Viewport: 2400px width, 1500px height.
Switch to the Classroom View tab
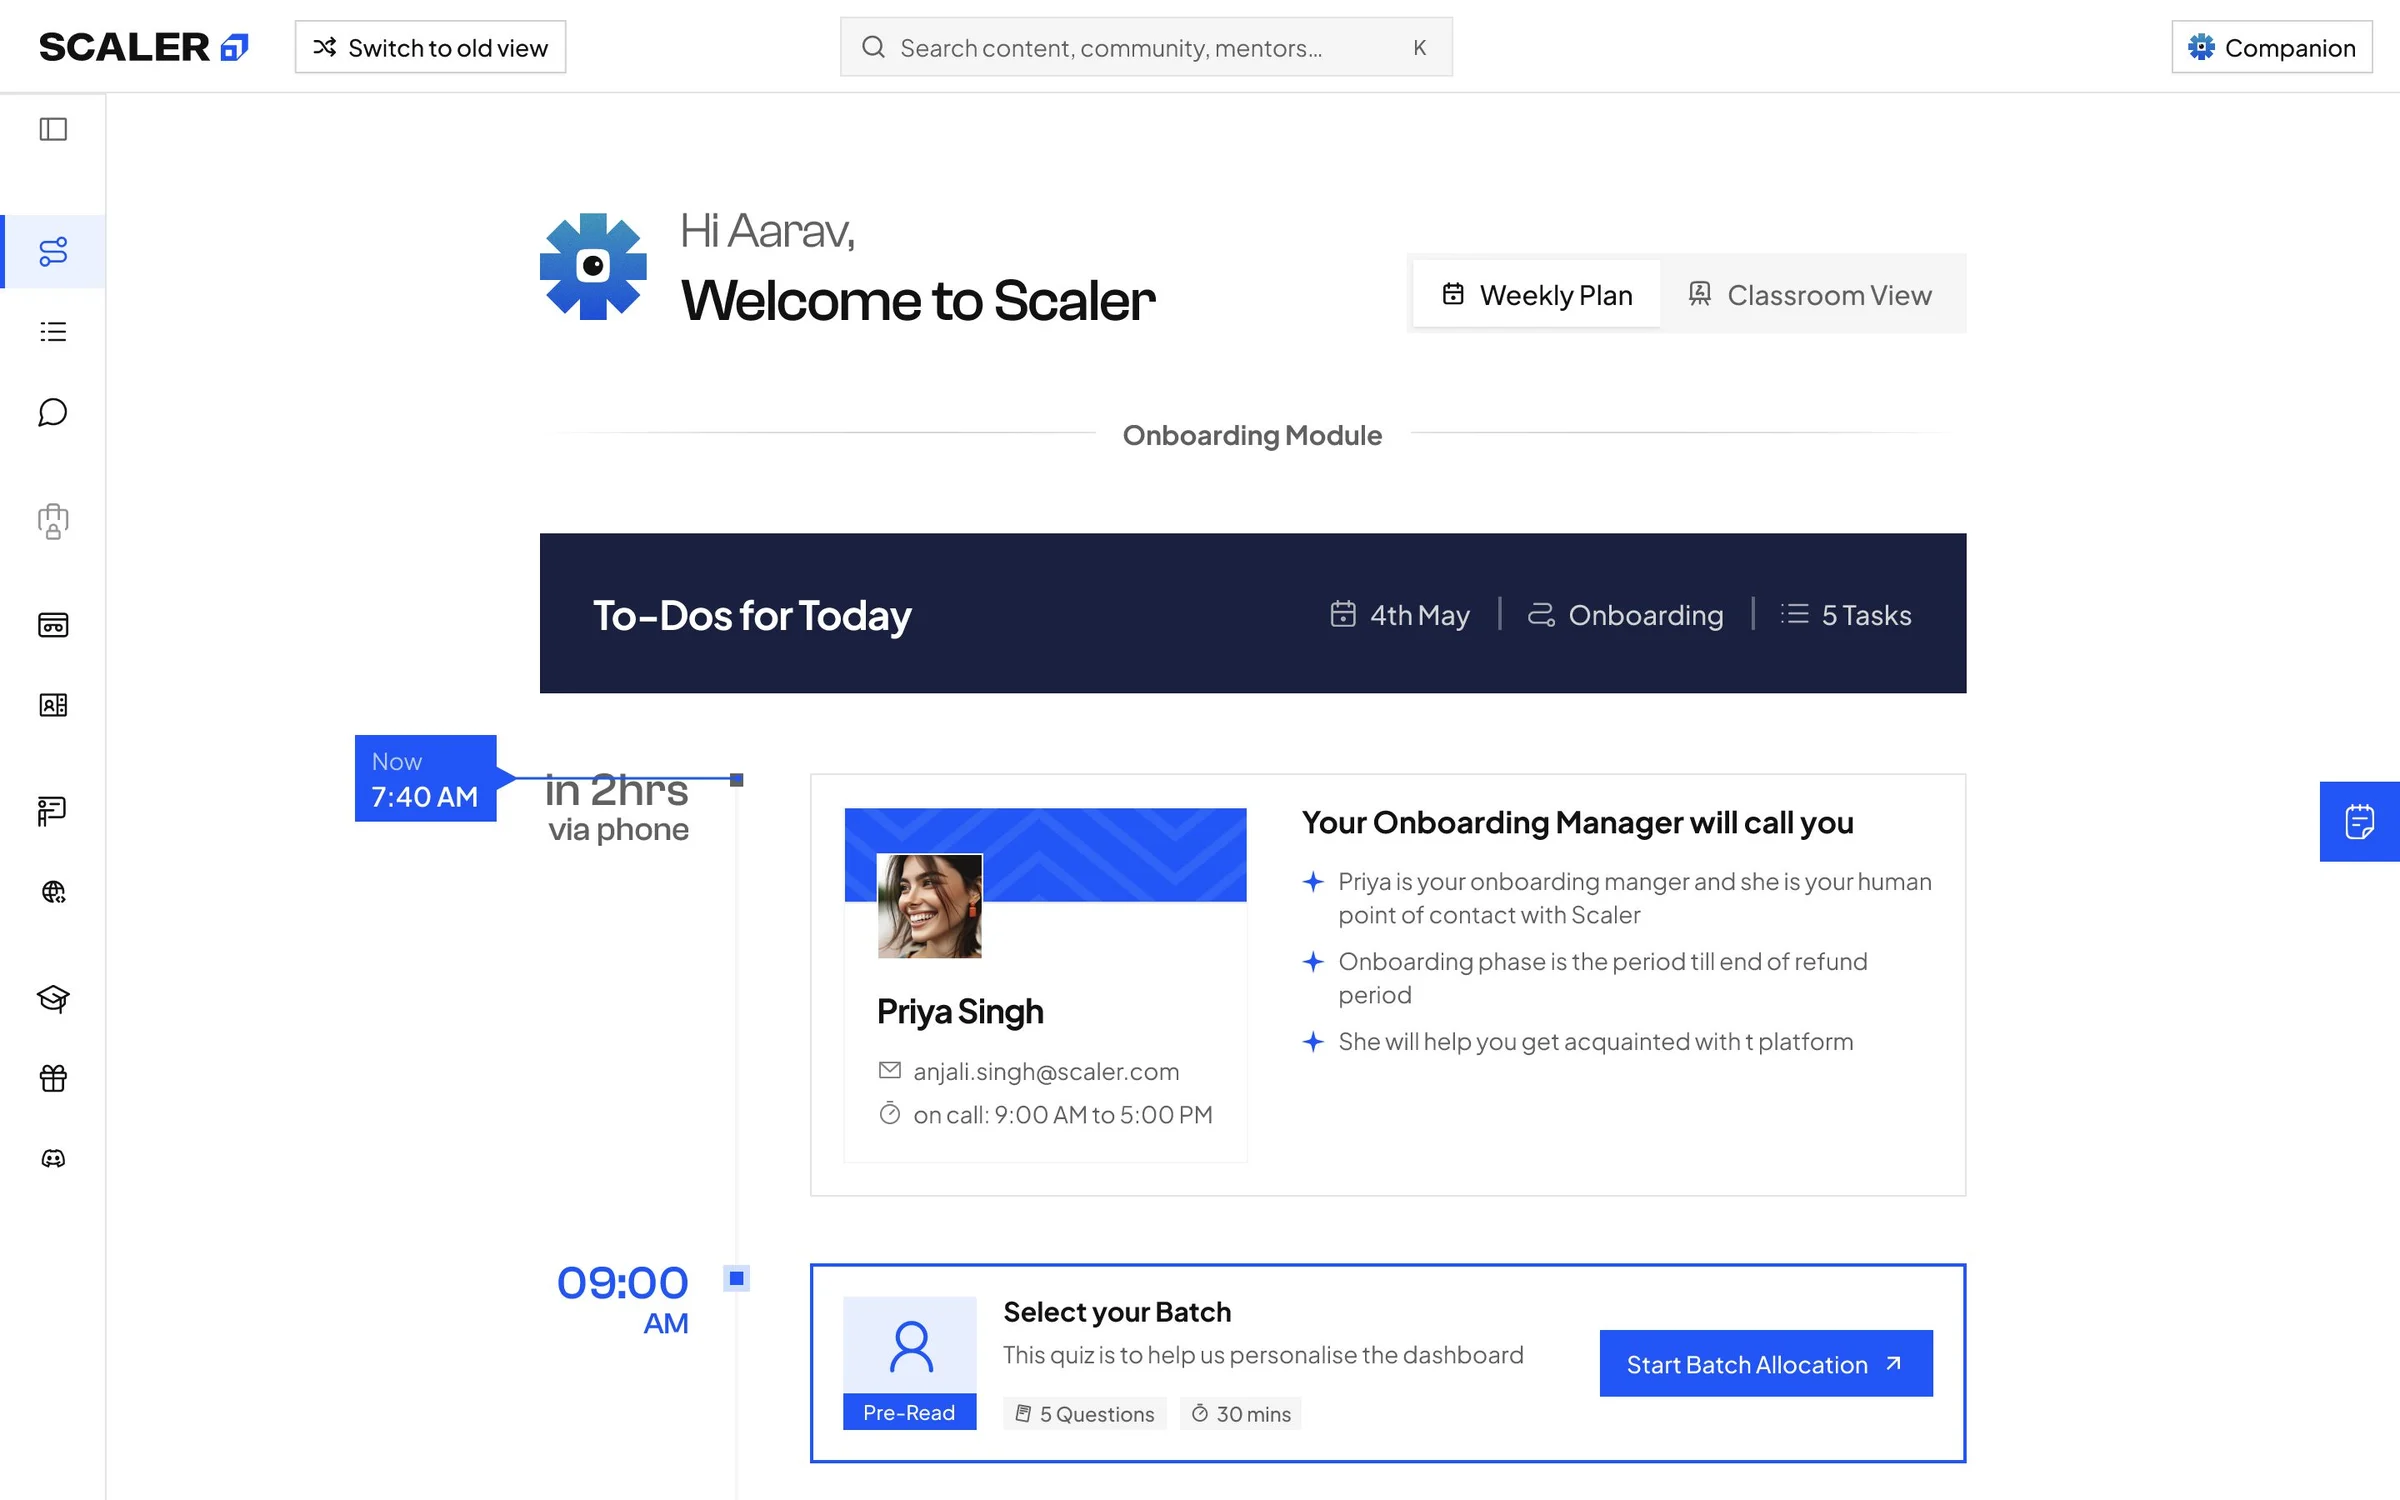coord(1811,294)
